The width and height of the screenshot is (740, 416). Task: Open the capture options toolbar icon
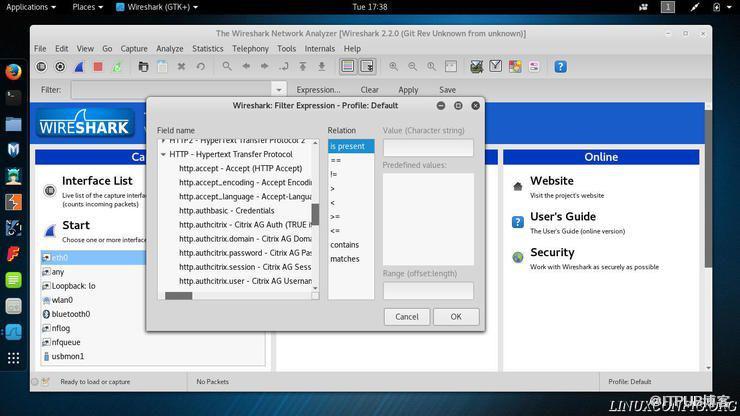pyautogui.click(x=60, y=67)
